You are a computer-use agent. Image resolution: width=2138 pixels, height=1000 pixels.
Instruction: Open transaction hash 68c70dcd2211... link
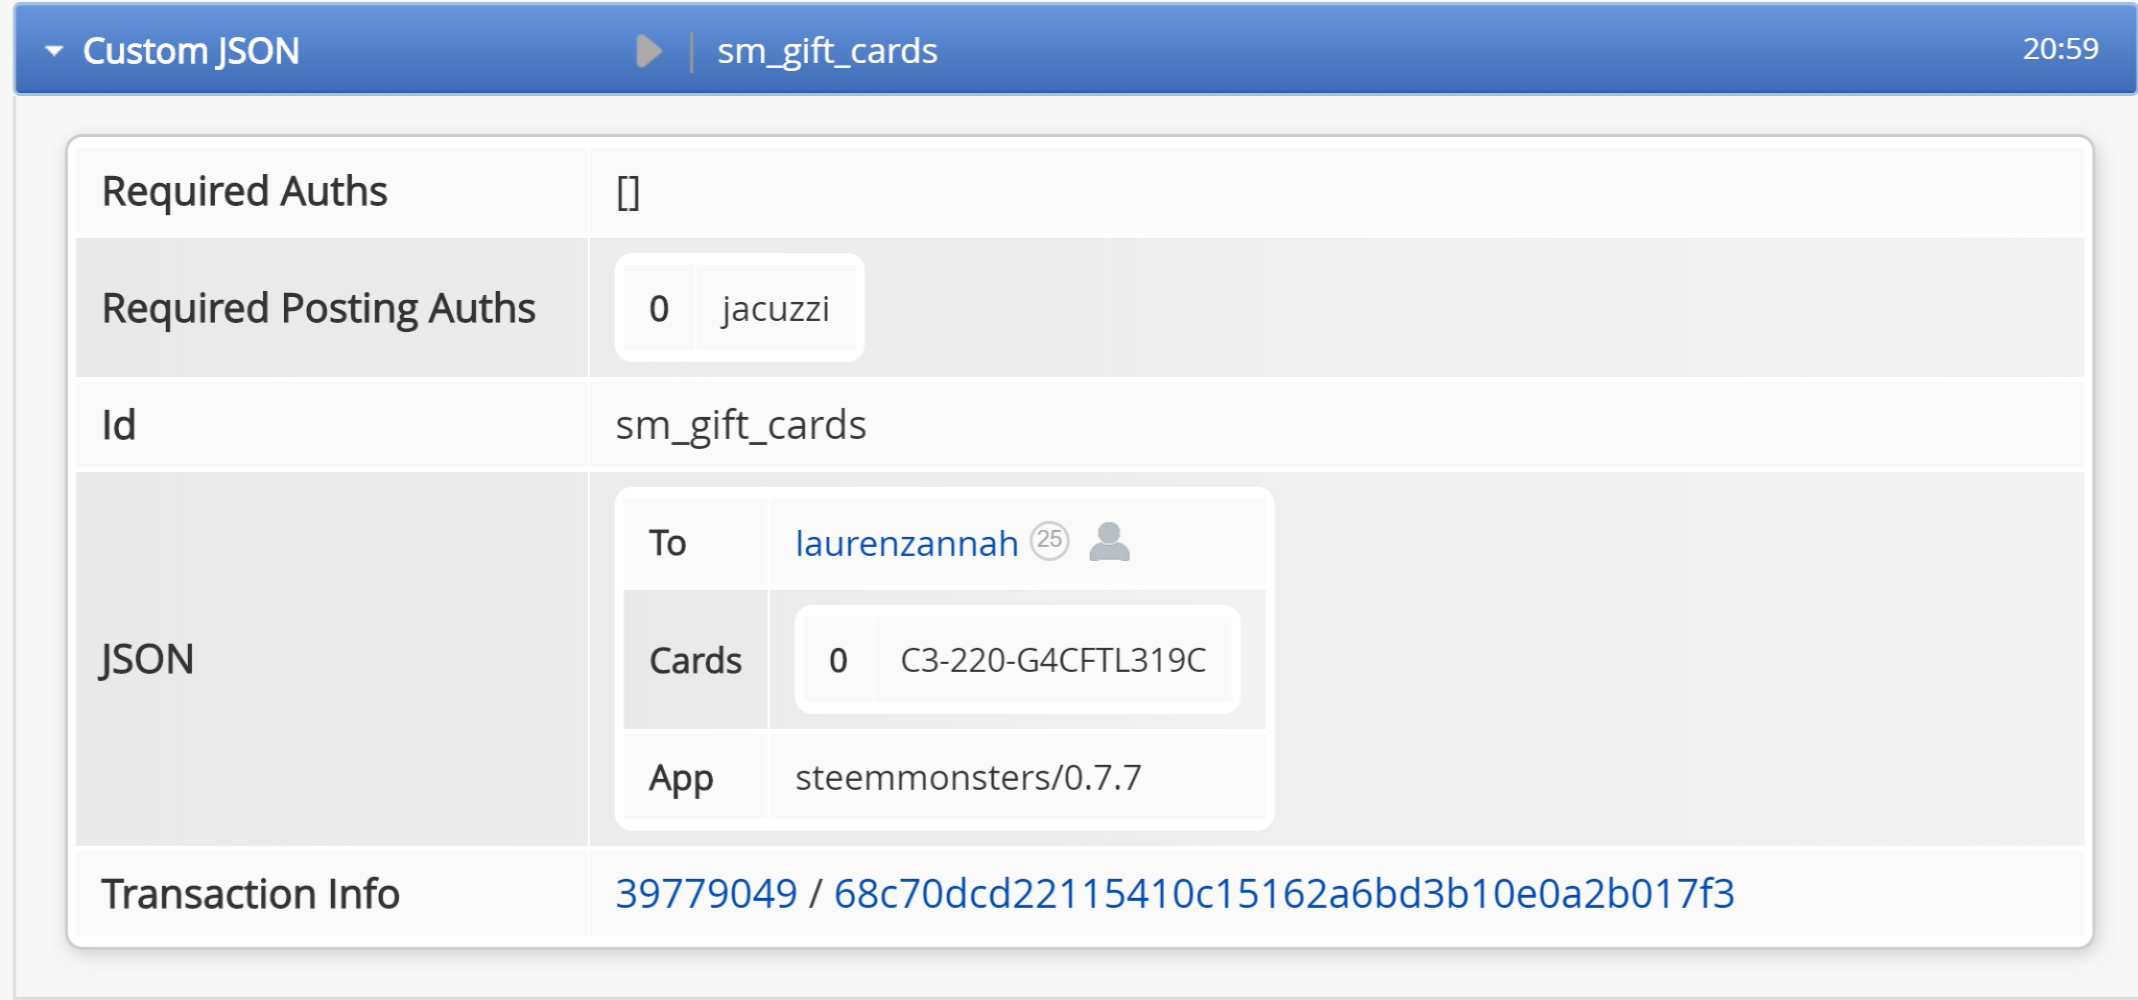point(1284,893)
